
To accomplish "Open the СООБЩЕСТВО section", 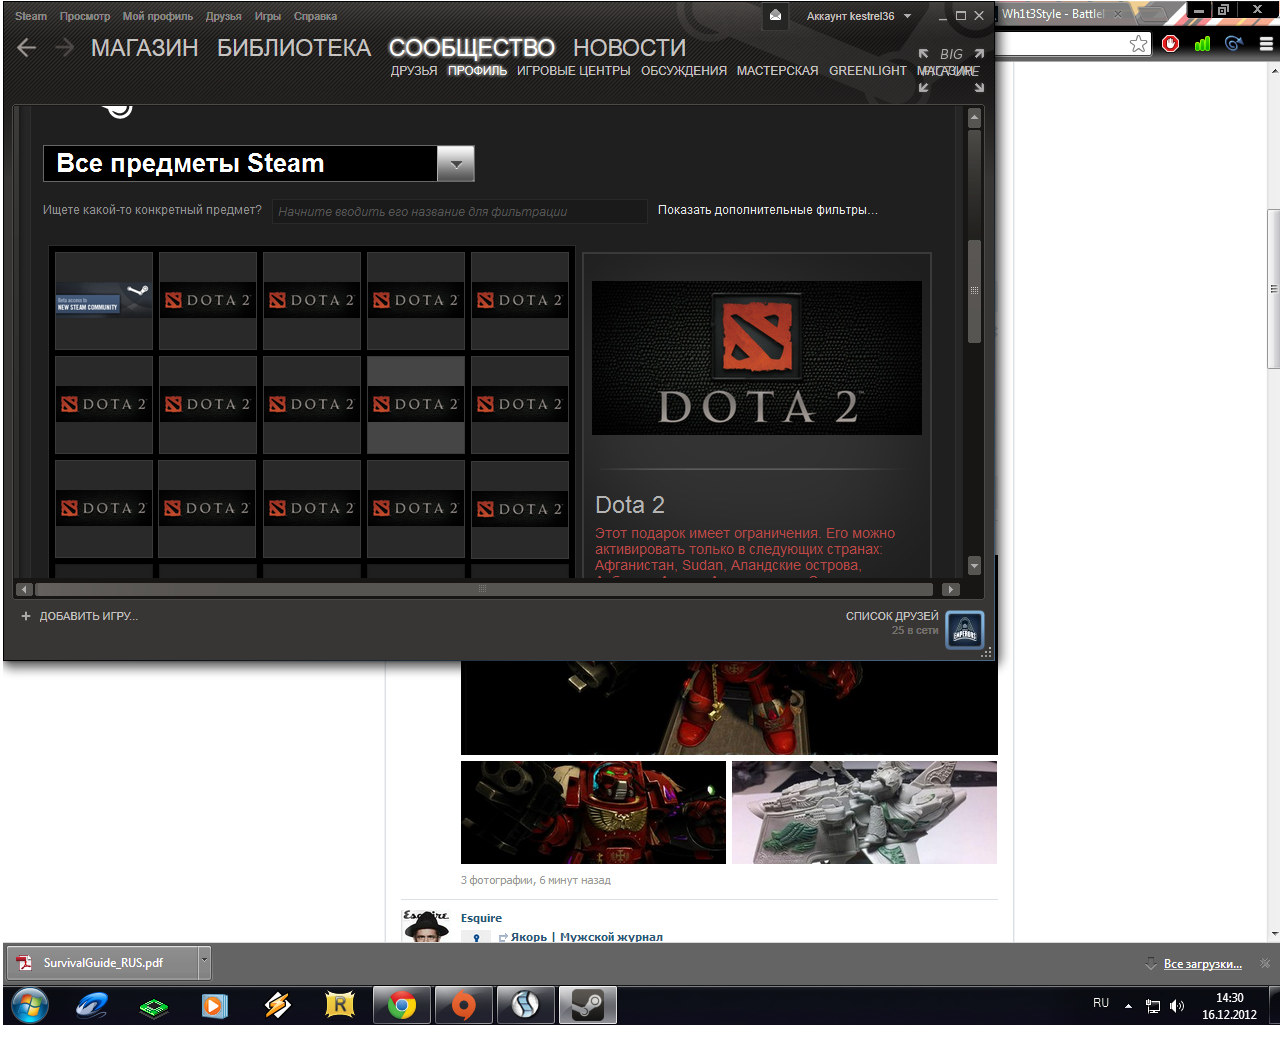I will 471,48.
